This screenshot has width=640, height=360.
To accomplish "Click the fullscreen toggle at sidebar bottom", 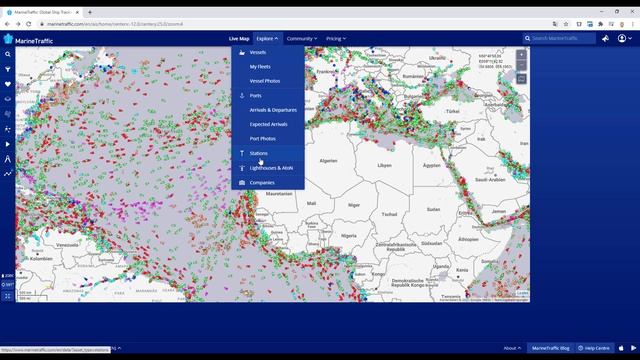I will coord(7,296).
